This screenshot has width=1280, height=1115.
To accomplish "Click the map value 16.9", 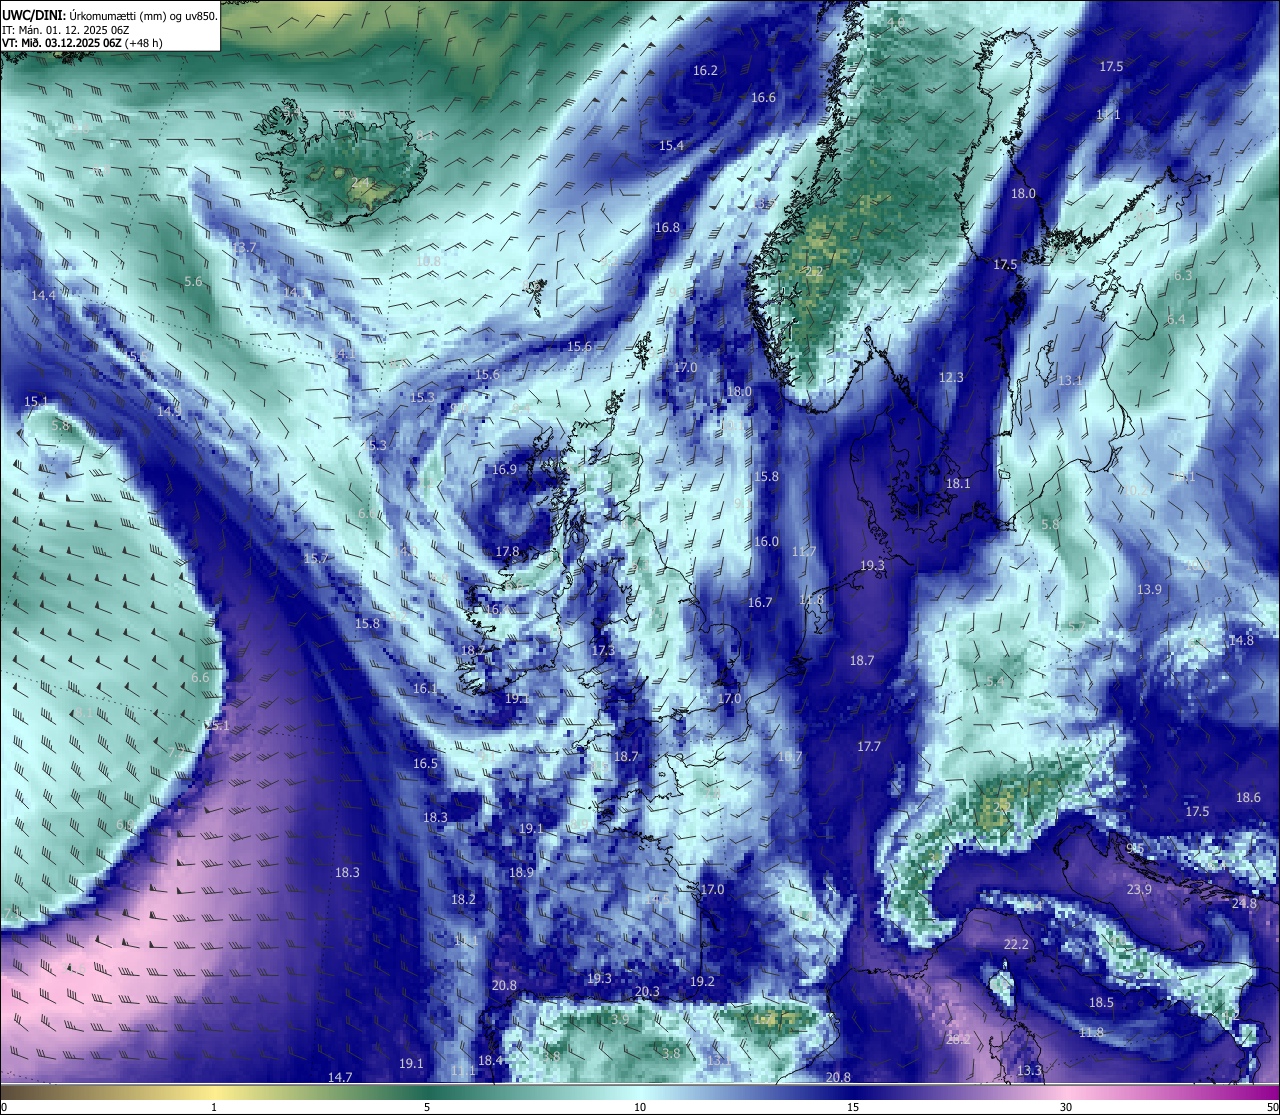I will (504, 469).
